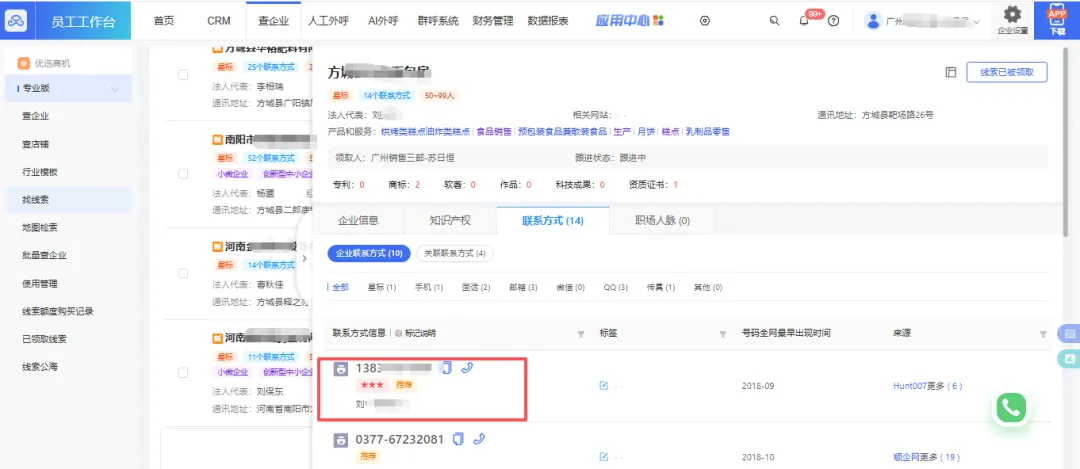Filter contacts by 邮箱 (3)
The height and width of the screenshot is (469, 1080).
(523, 287)
